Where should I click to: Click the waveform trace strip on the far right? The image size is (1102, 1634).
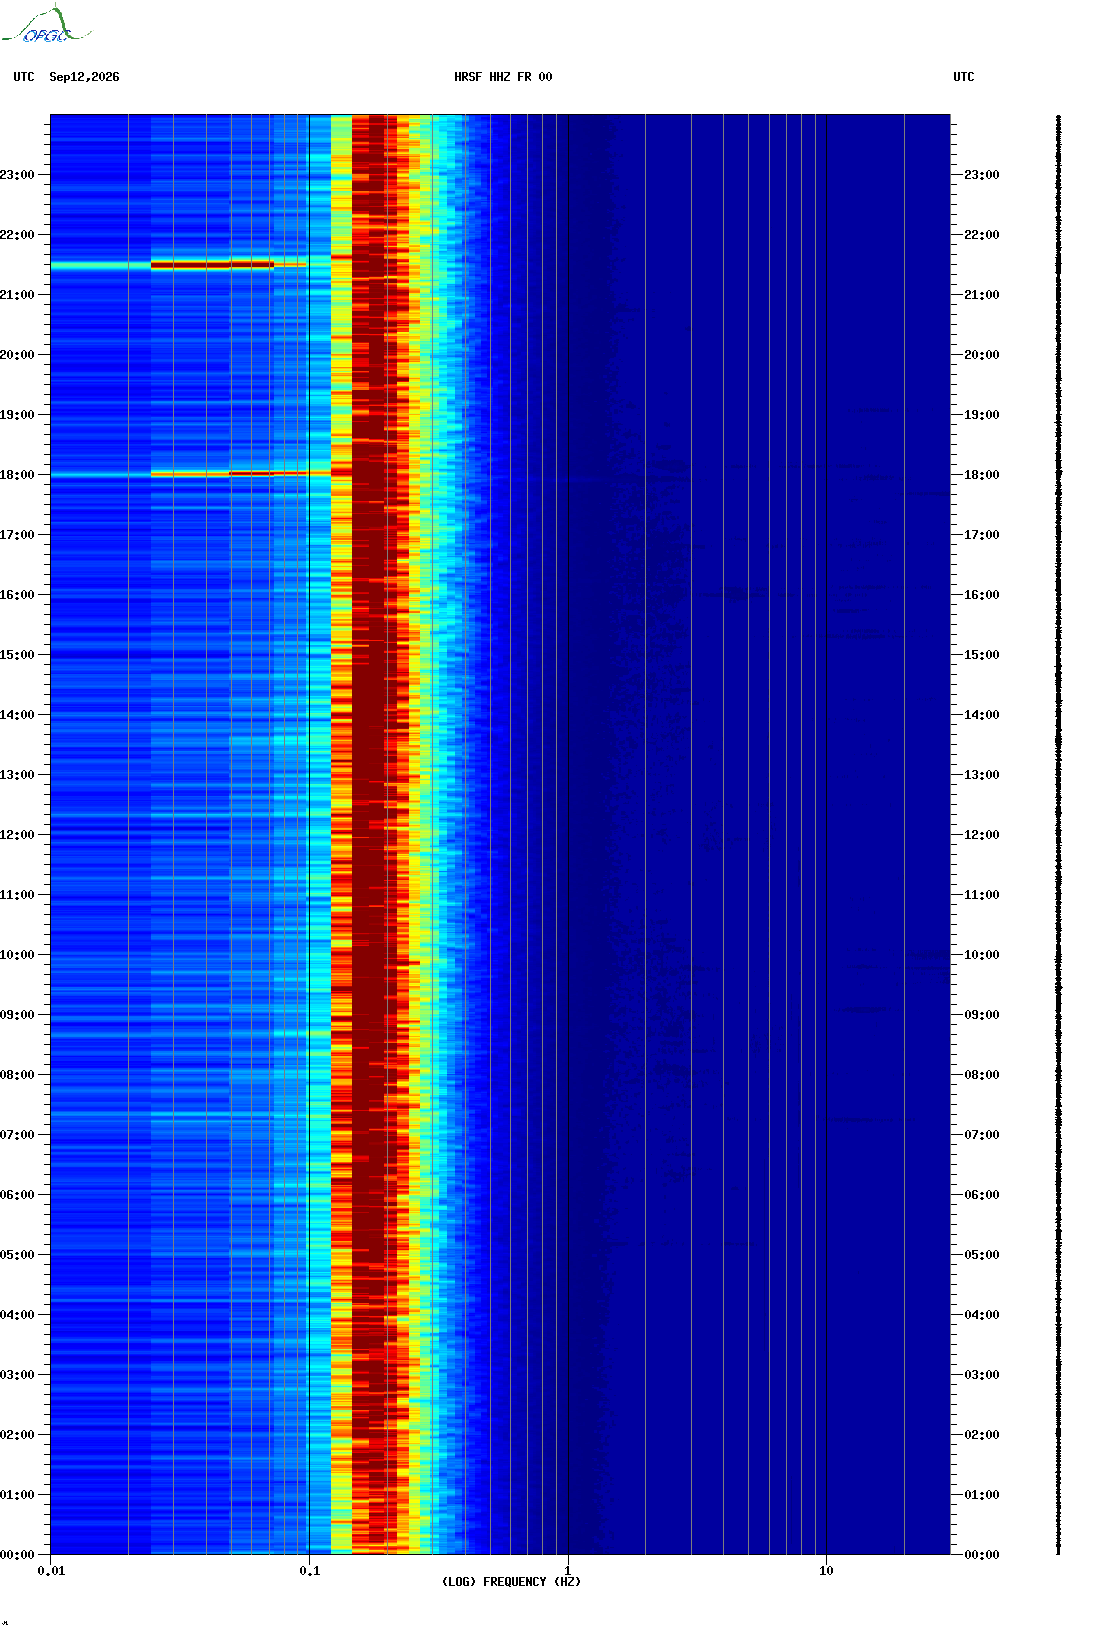1058,835
